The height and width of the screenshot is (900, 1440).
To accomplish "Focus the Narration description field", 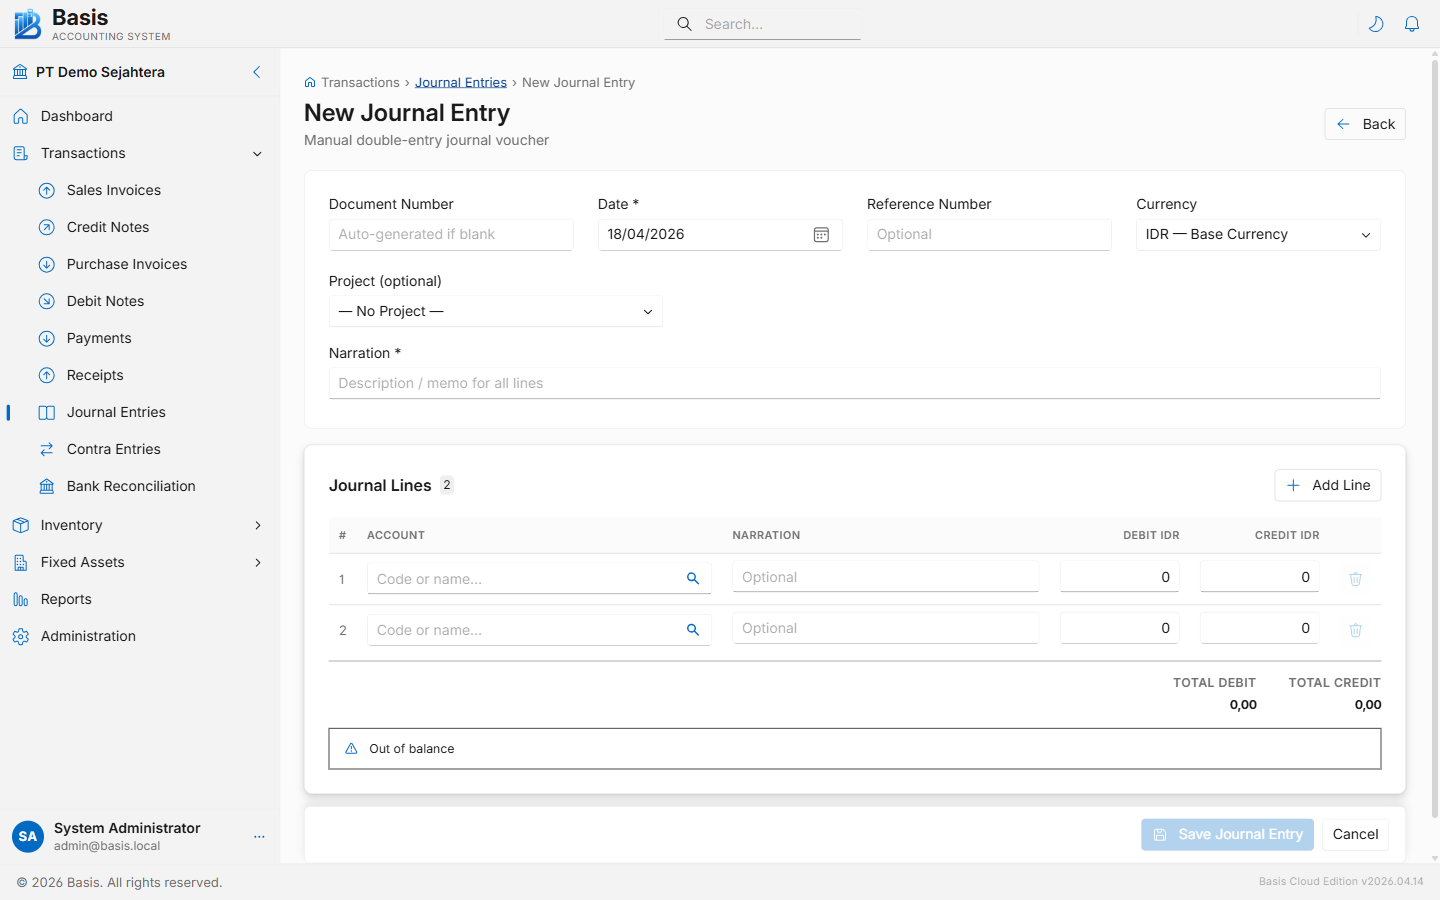I will click(854, 384).
